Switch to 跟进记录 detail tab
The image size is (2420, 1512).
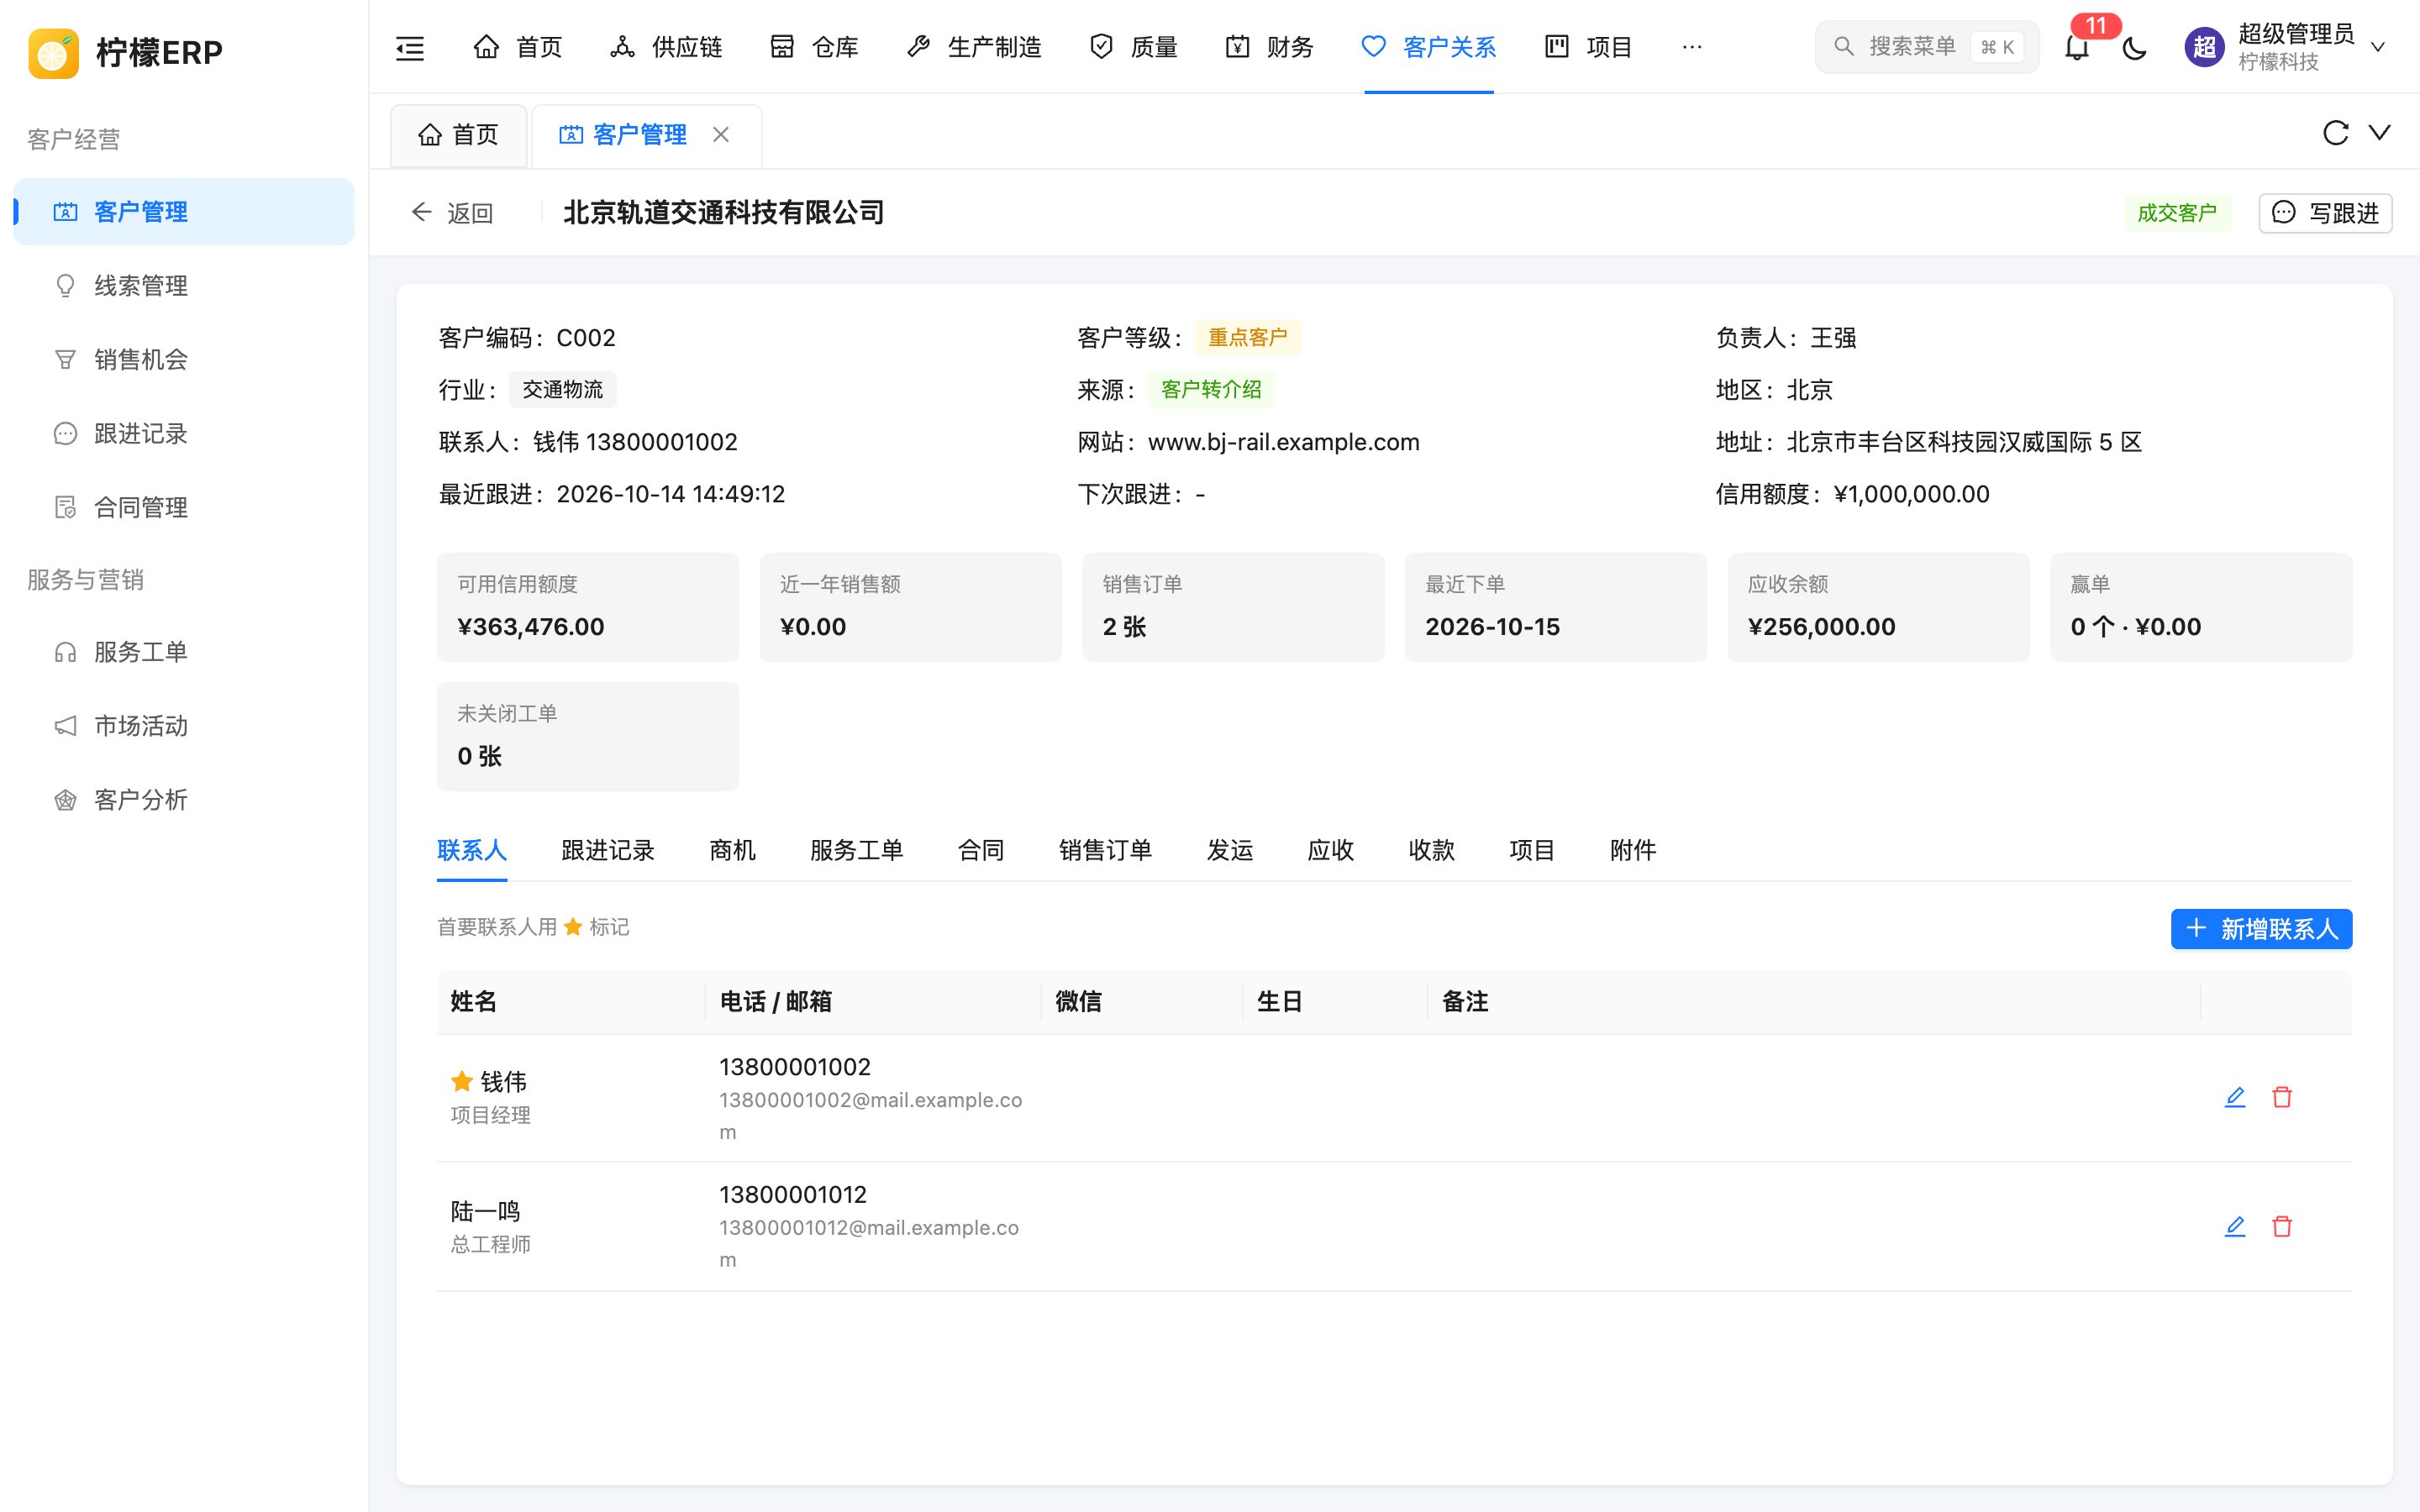coord(608,851)
